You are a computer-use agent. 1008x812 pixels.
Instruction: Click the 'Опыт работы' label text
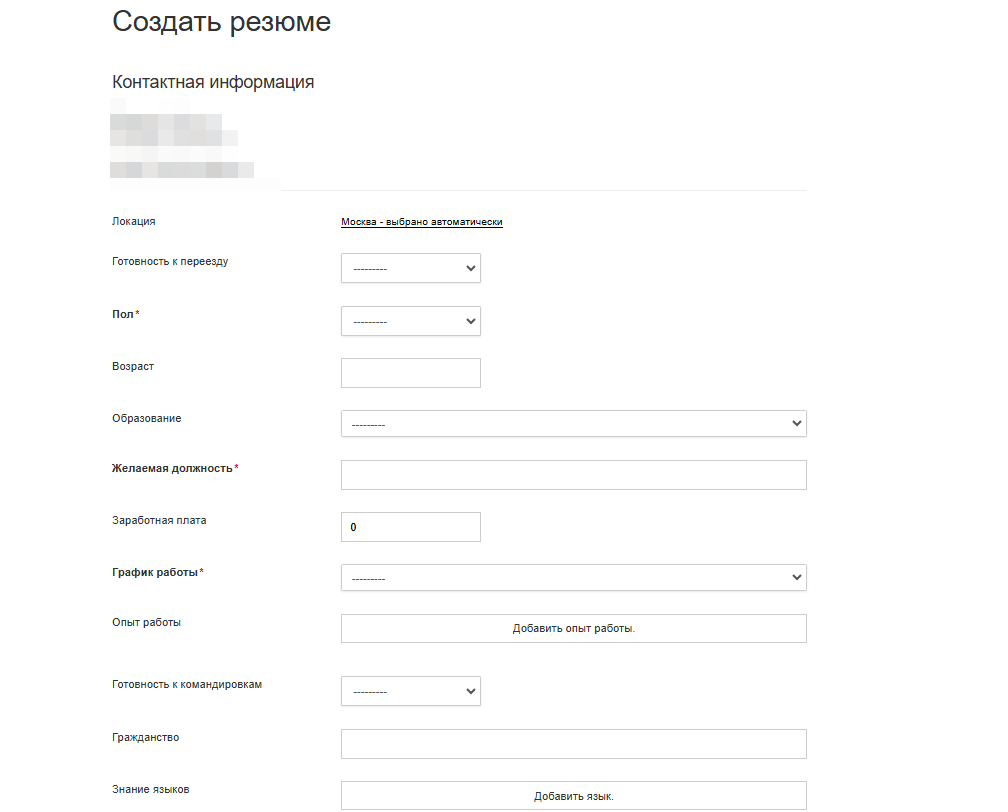tap(146, 622)
